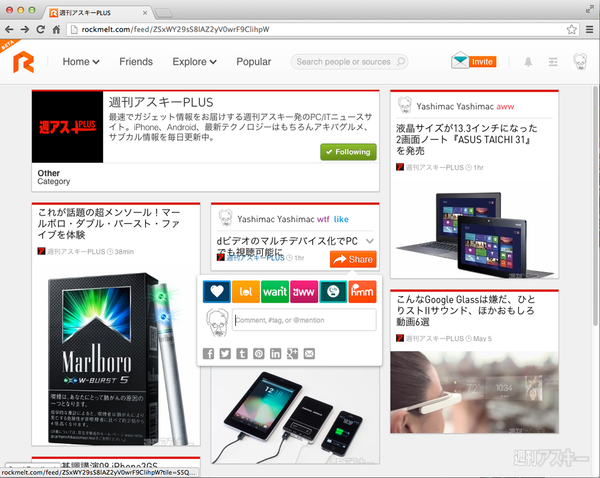Open the 週アスPLUS source logo
The image size is (600, 478).
pyautogui.click(x=67, y=127)
